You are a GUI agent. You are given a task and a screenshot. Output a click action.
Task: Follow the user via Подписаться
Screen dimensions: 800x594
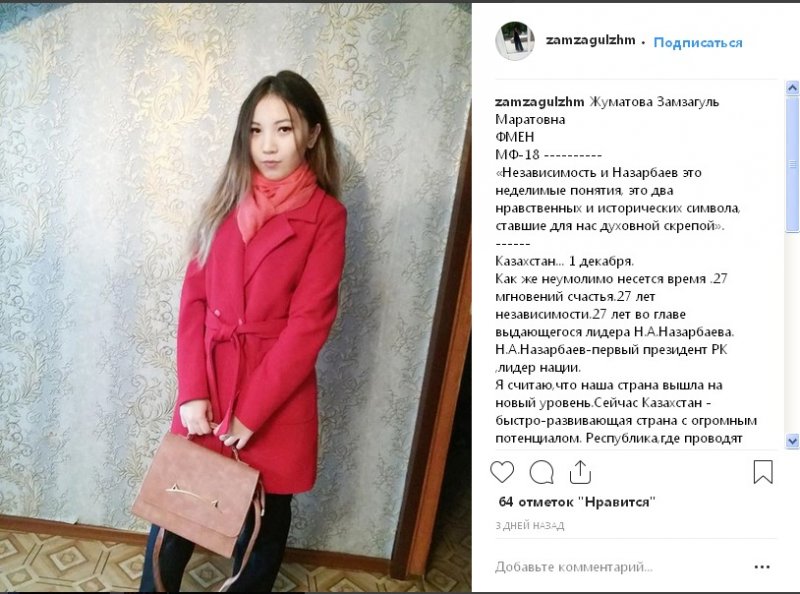pos(697,42)
